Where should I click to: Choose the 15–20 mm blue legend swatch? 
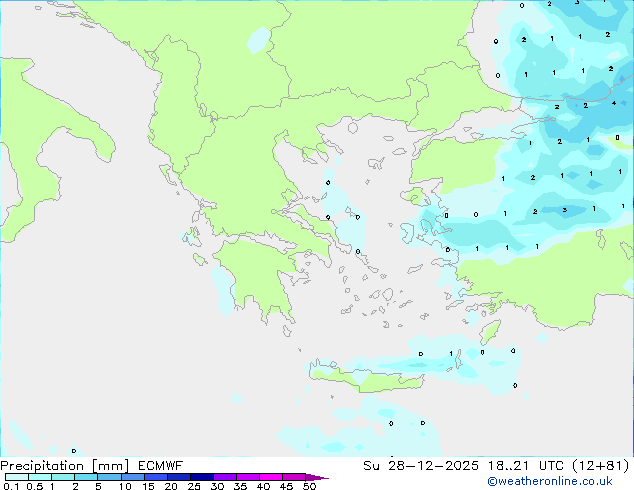155,477
